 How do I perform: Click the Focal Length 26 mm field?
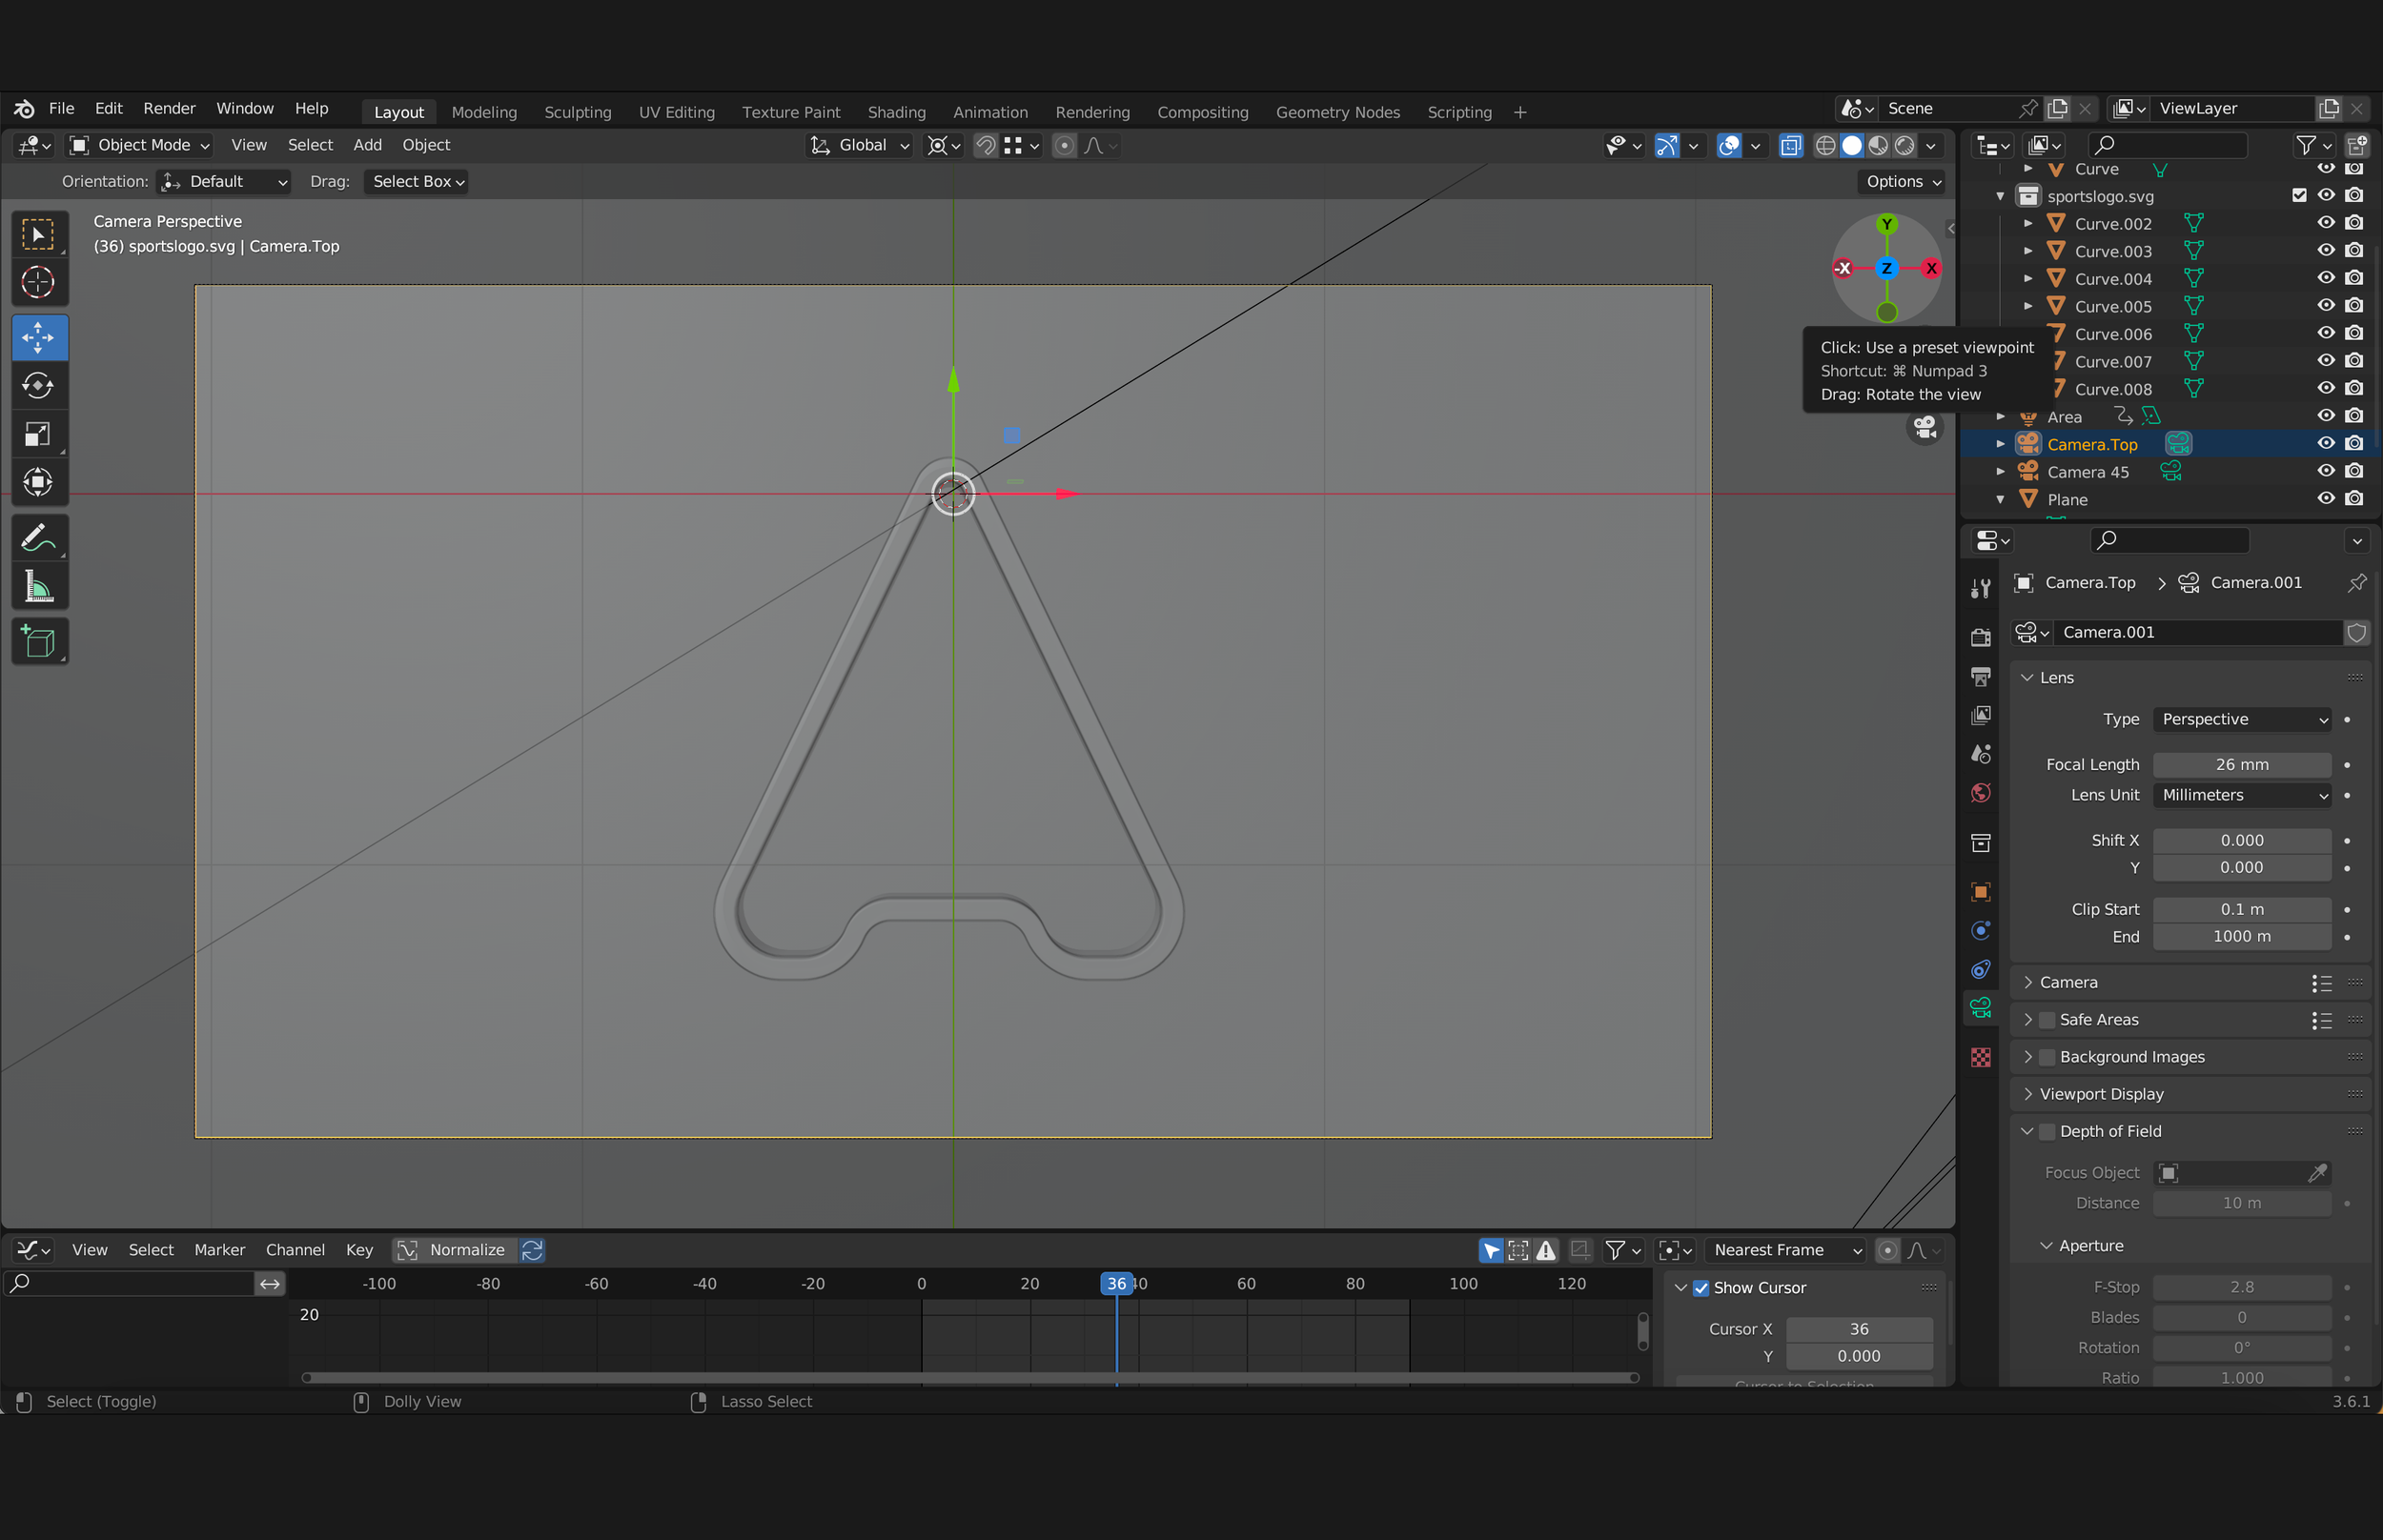point(2242,764)
